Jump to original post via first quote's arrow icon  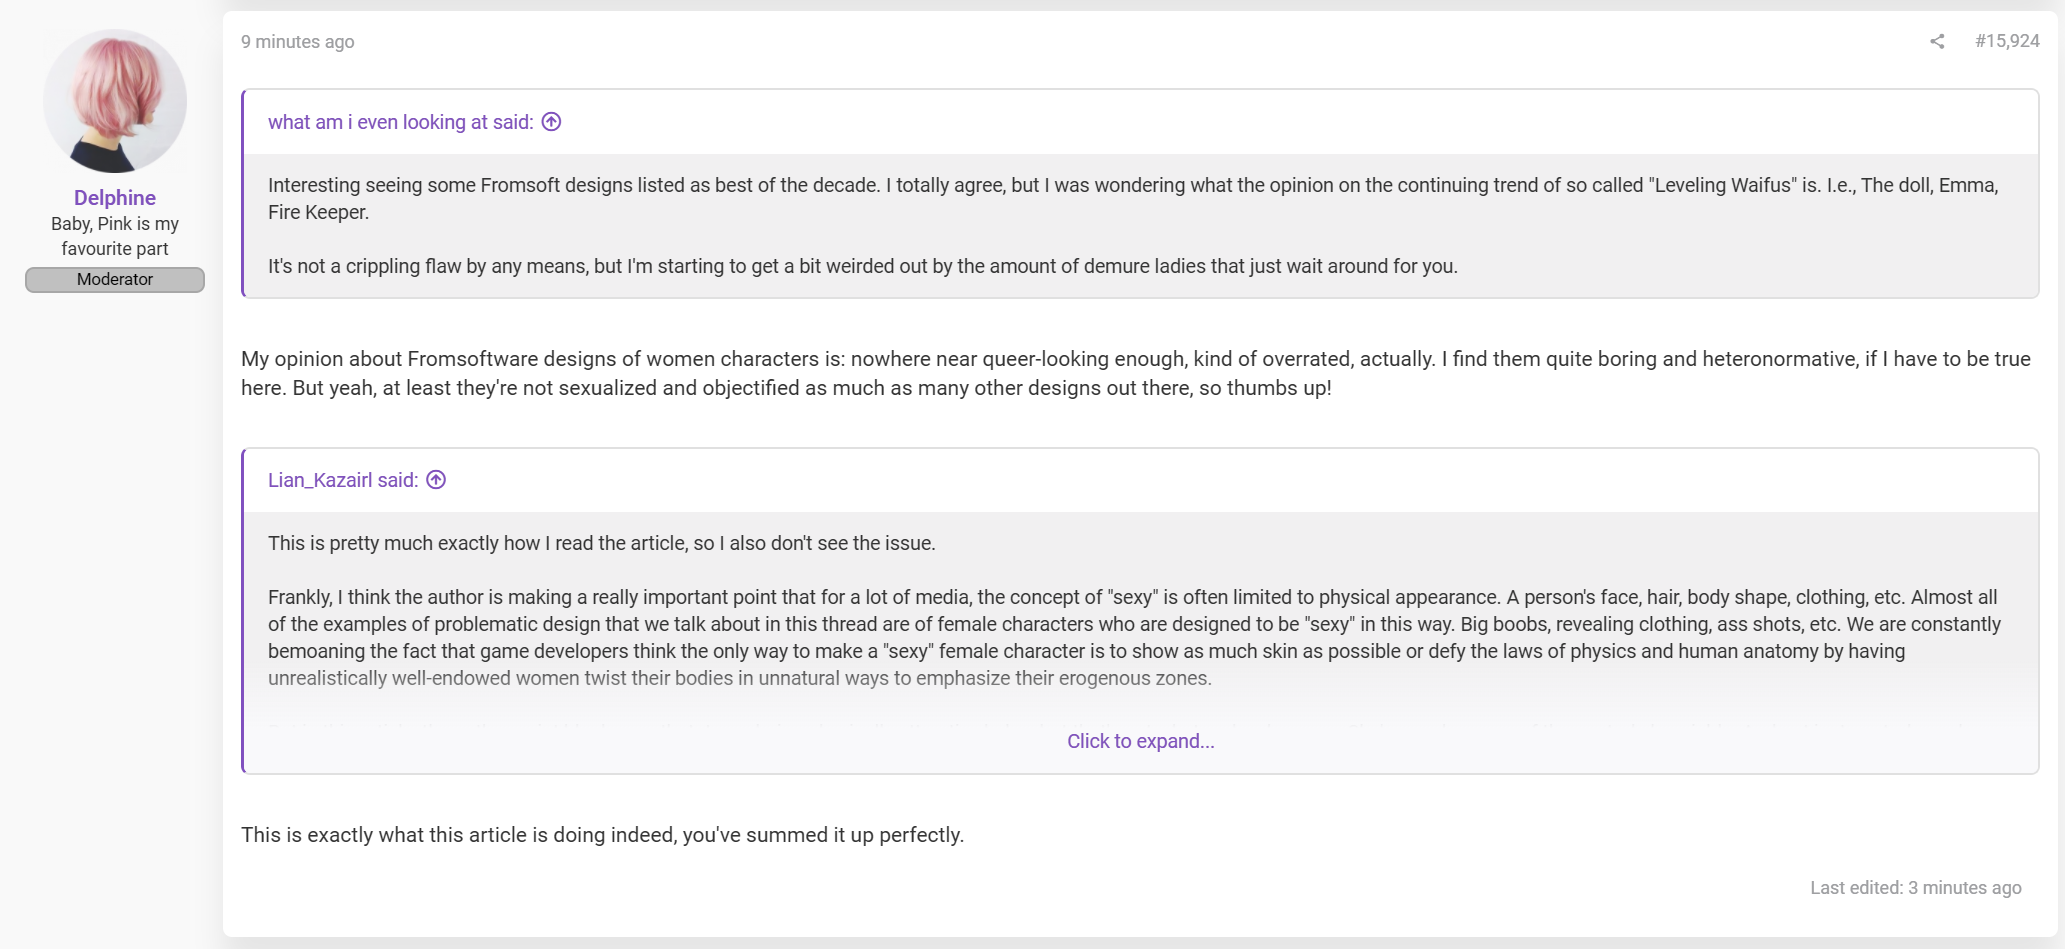tap(551, 122)
